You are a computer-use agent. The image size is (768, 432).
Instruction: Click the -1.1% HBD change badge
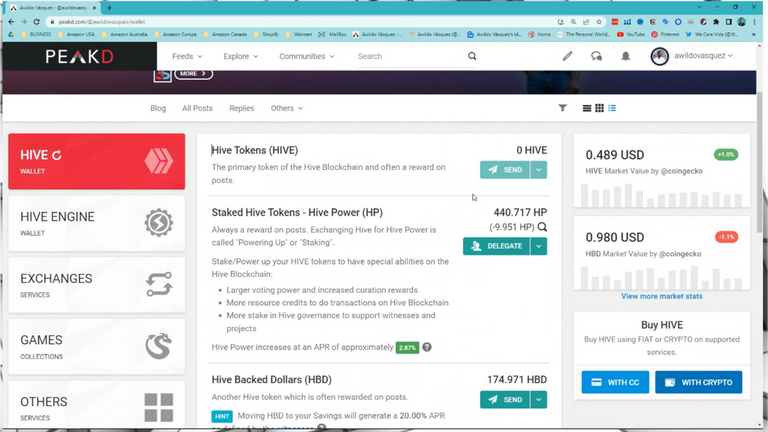pos(726,237)
